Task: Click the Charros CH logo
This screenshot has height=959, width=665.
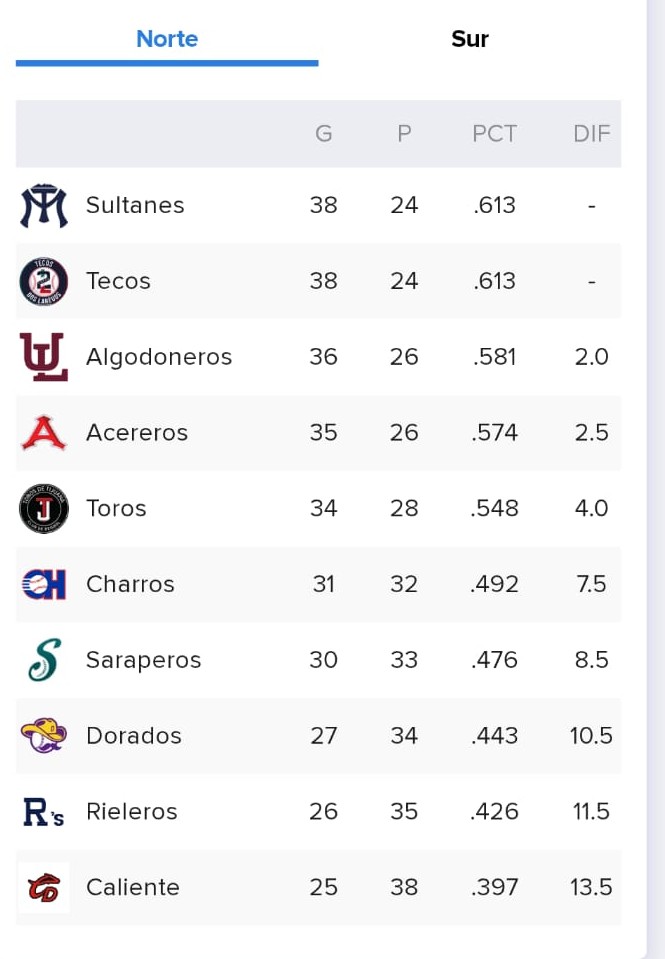Action: click(x=43, y=584)
